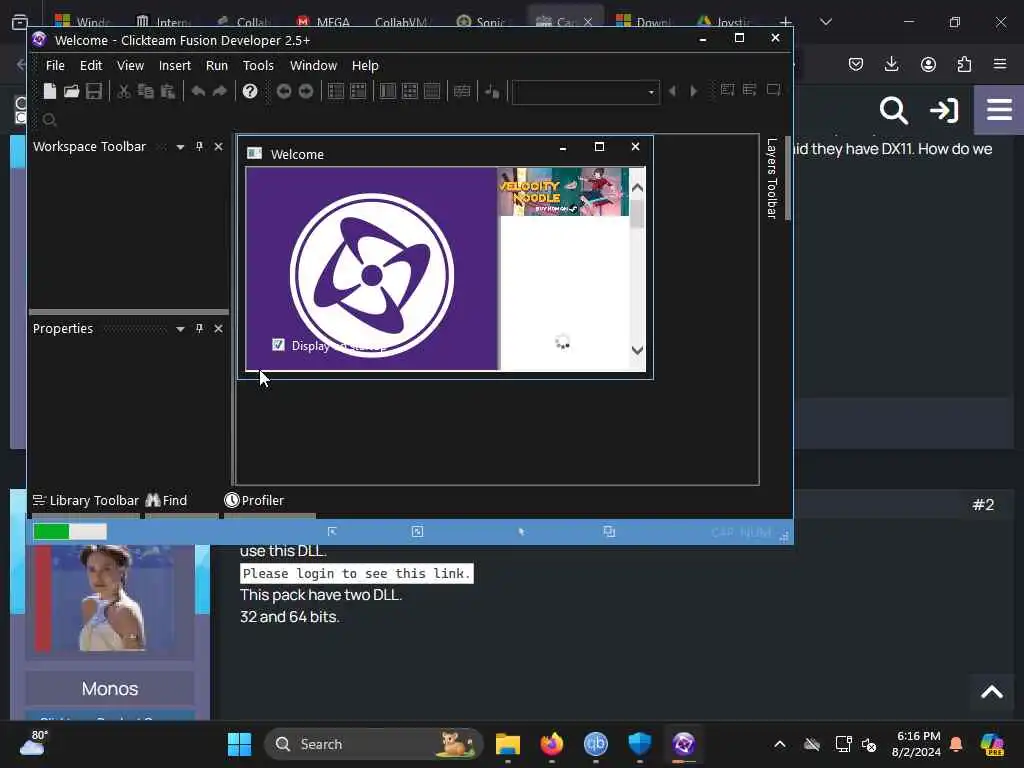Show hidden system tray icons
Image resolution: width=1024 pixels, height=768 pixels.
point(780,744)
